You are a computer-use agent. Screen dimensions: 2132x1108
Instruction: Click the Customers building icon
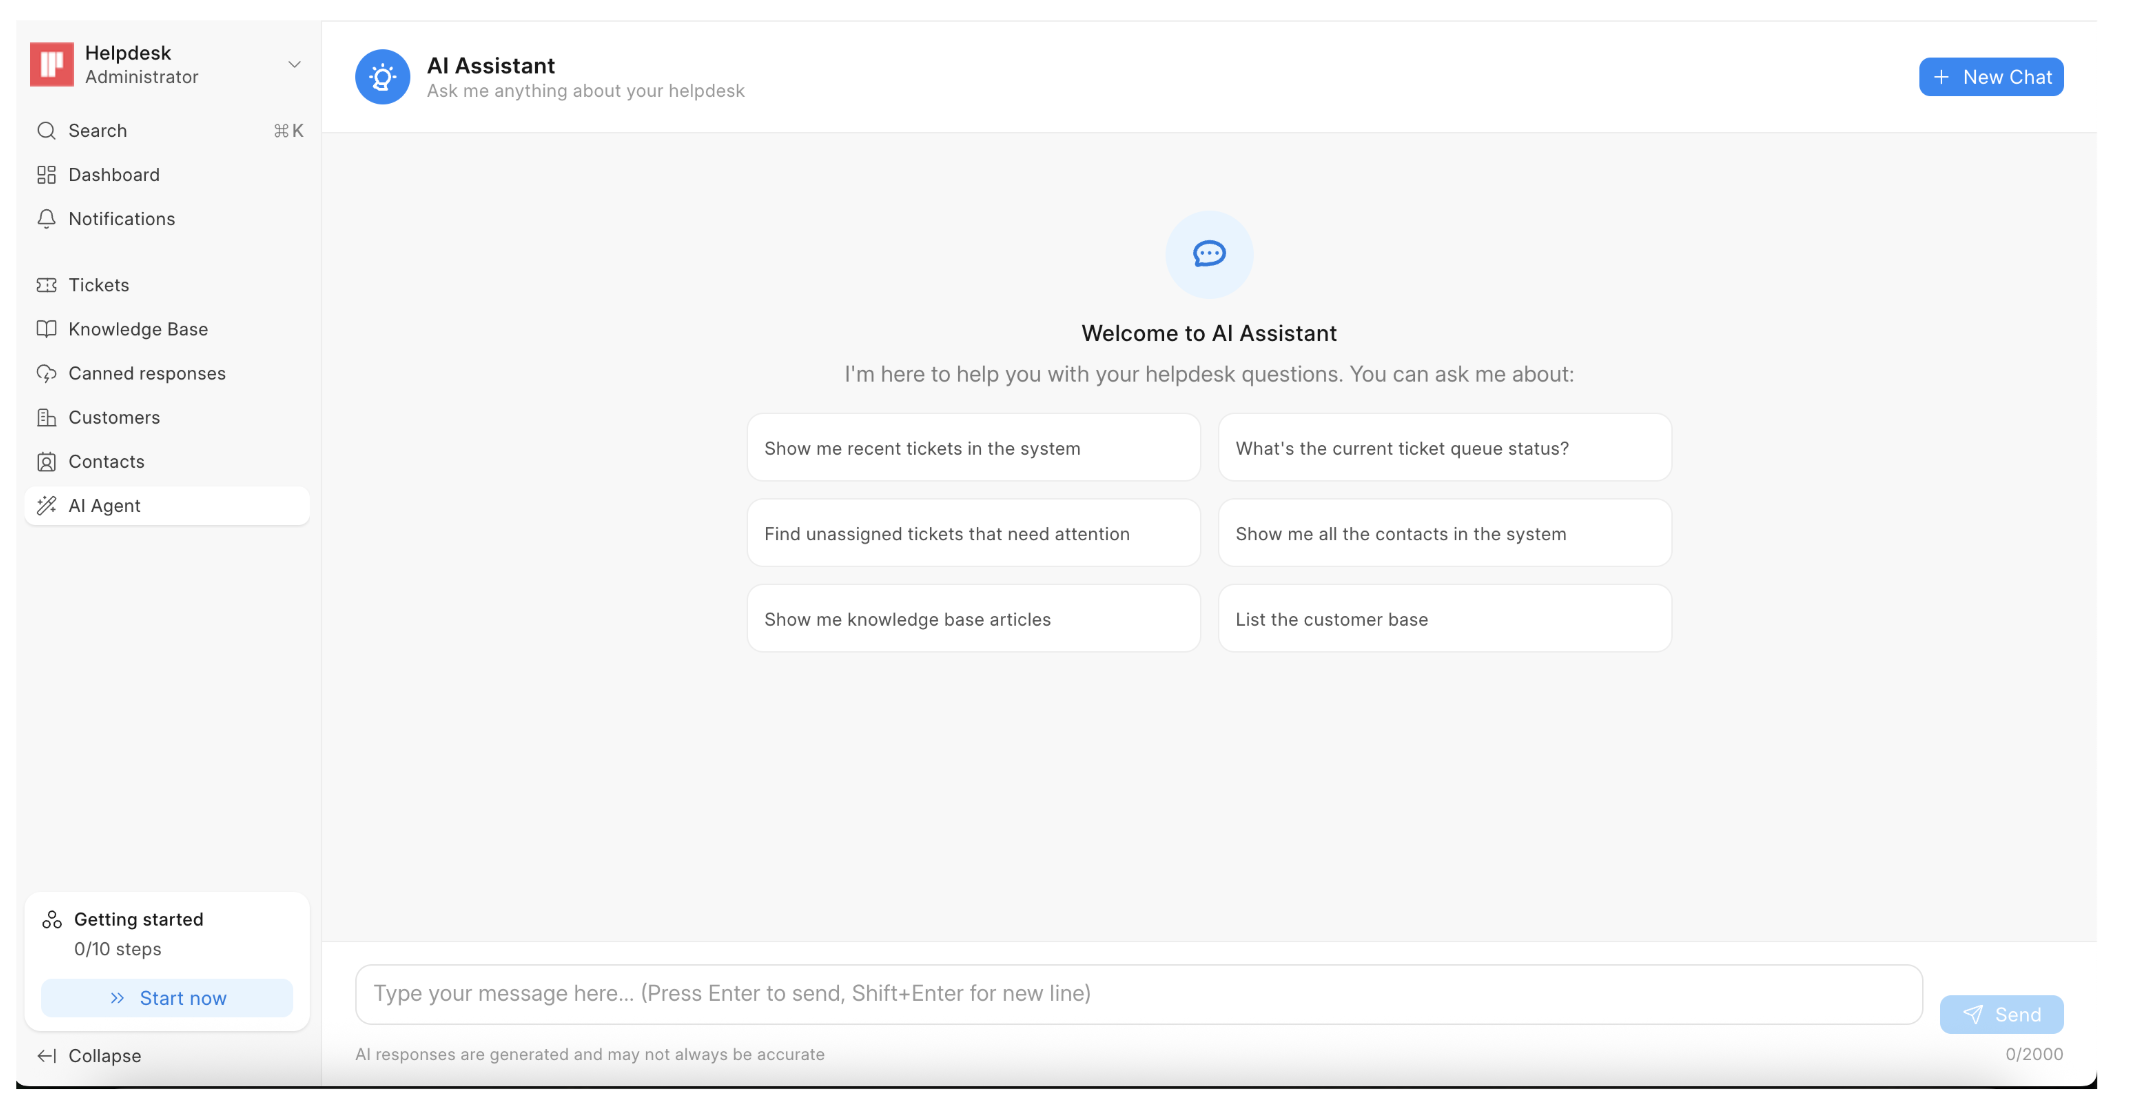[x=46, y=417]
